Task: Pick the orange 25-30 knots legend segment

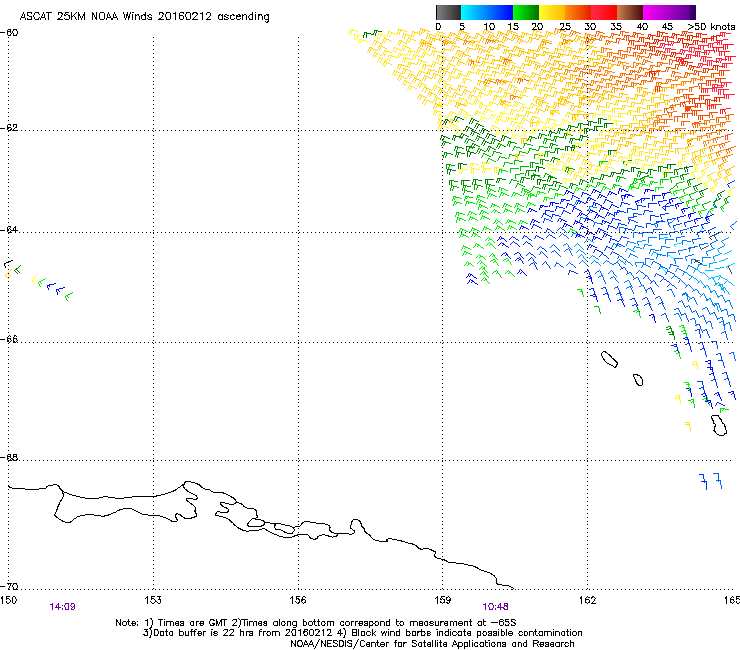Action: tap(578, 12)
